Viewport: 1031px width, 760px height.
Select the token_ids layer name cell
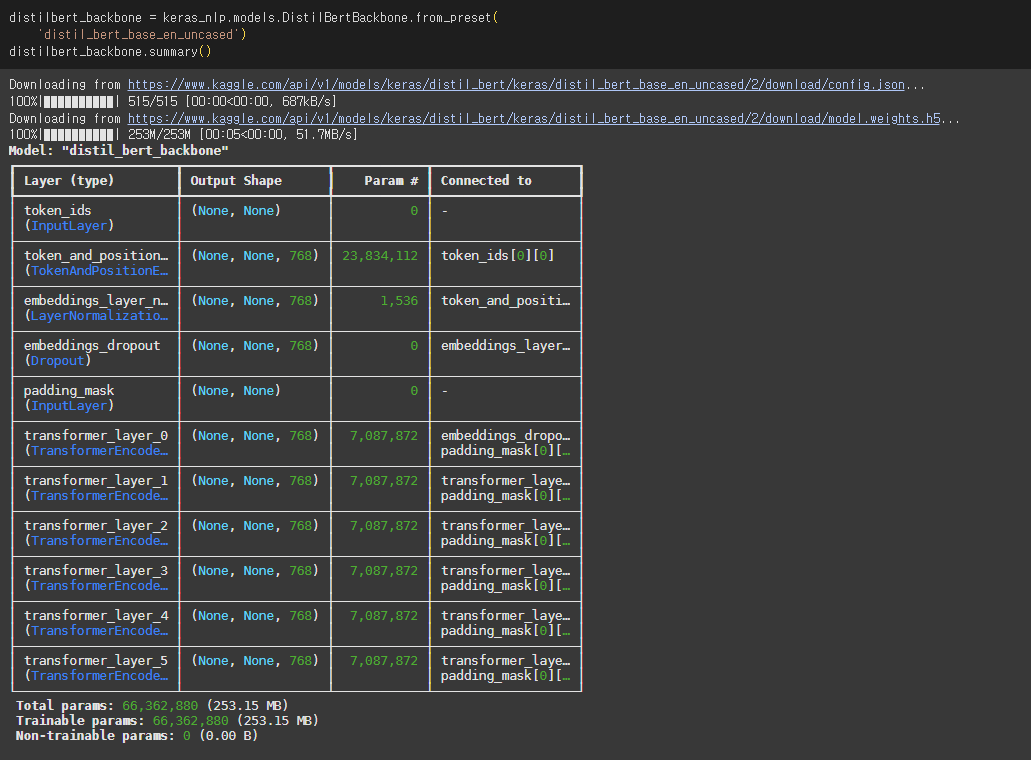click(95, 218)
